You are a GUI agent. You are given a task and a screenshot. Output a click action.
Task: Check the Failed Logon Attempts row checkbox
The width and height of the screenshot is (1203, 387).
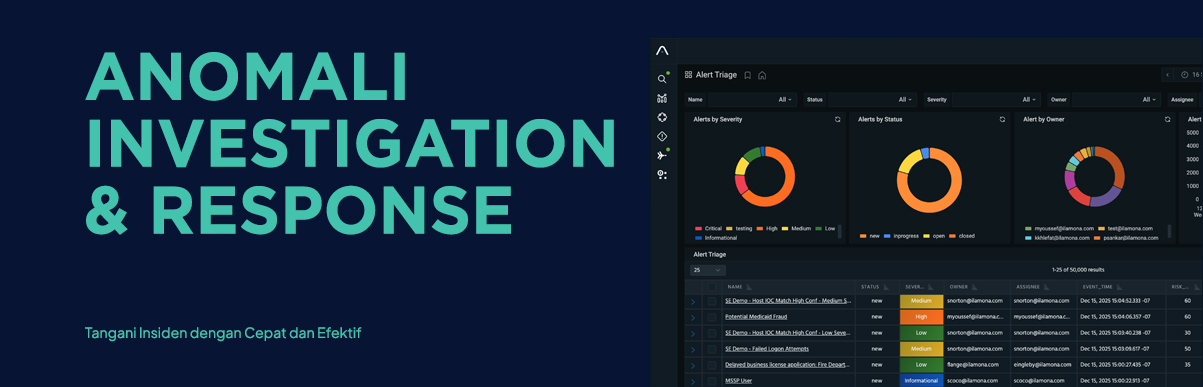click(712, 349)
